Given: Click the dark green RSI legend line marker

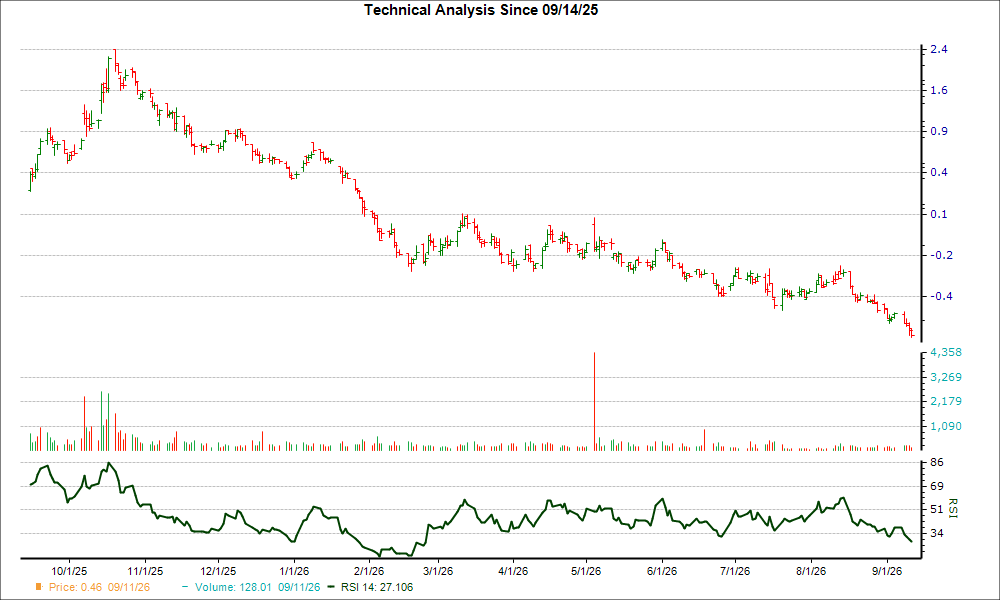Looking at the screenshot, I should (x=330, y=587).
